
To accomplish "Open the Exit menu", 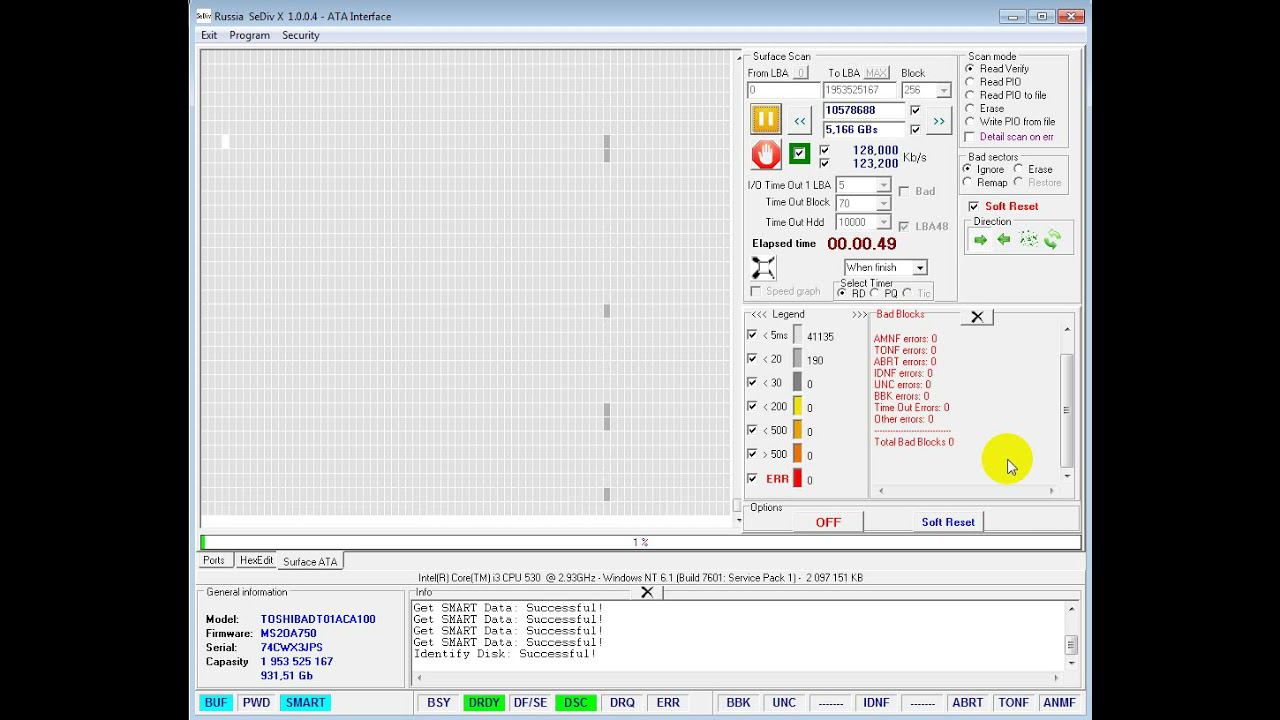I will pos(209,35).
